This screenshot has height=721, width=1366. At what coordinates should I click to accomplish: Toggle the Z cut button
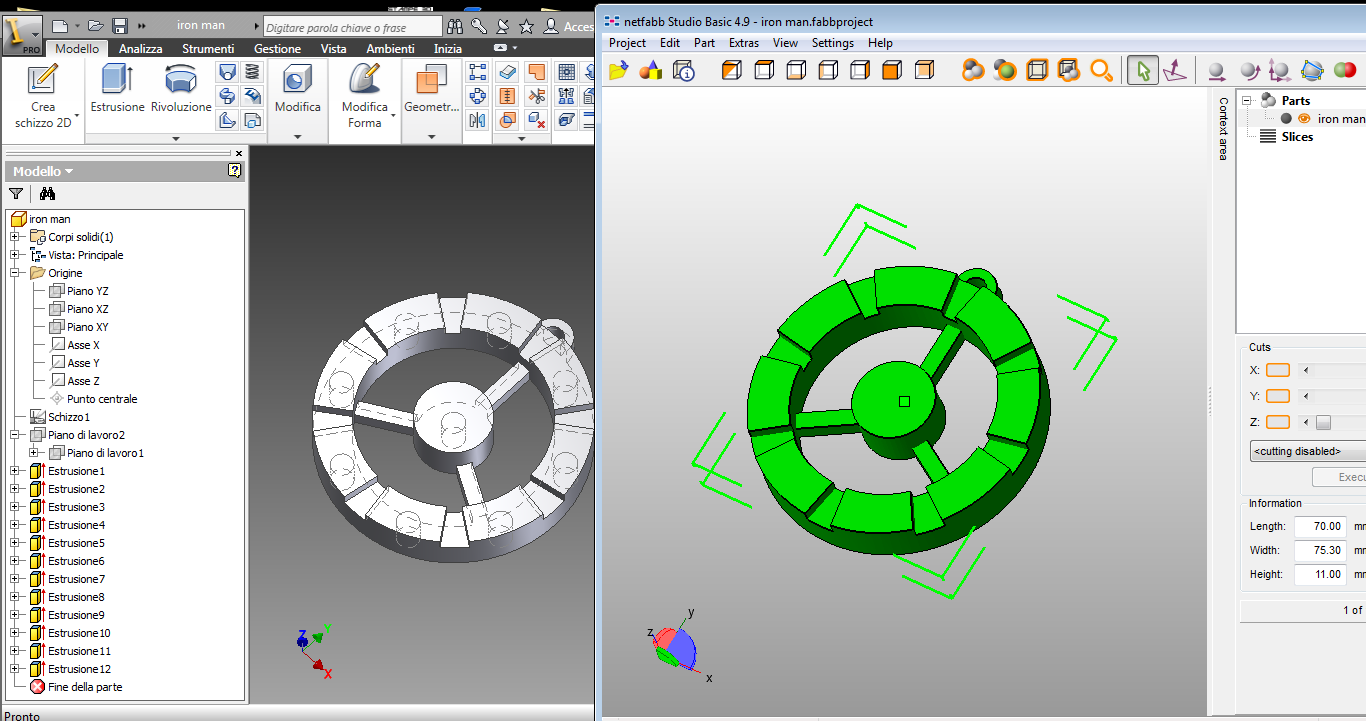pos(1277,422)
